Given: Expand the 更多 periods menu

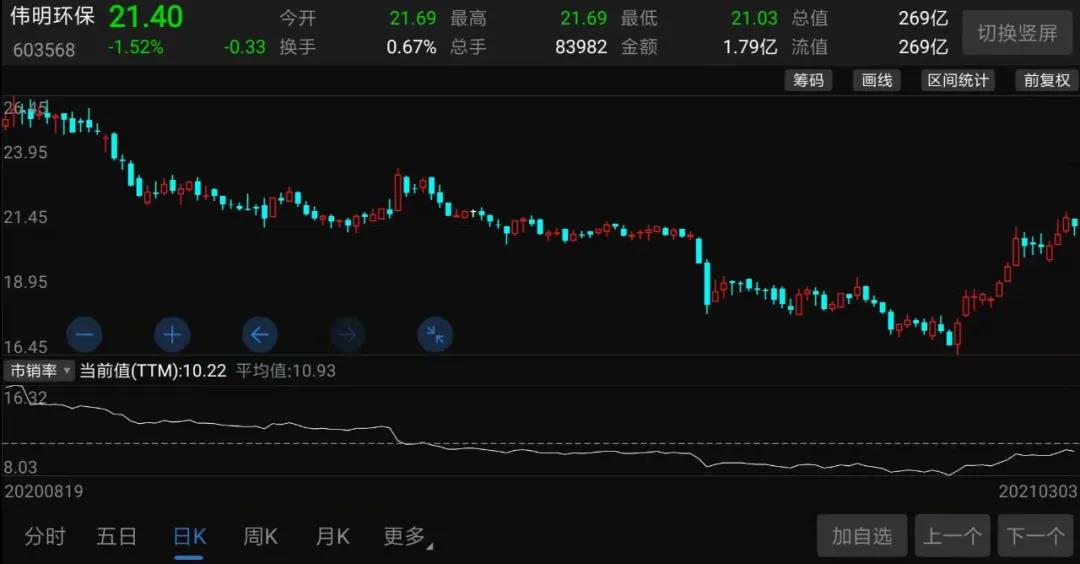Looking at the screenshot, I should pos(407,537).
